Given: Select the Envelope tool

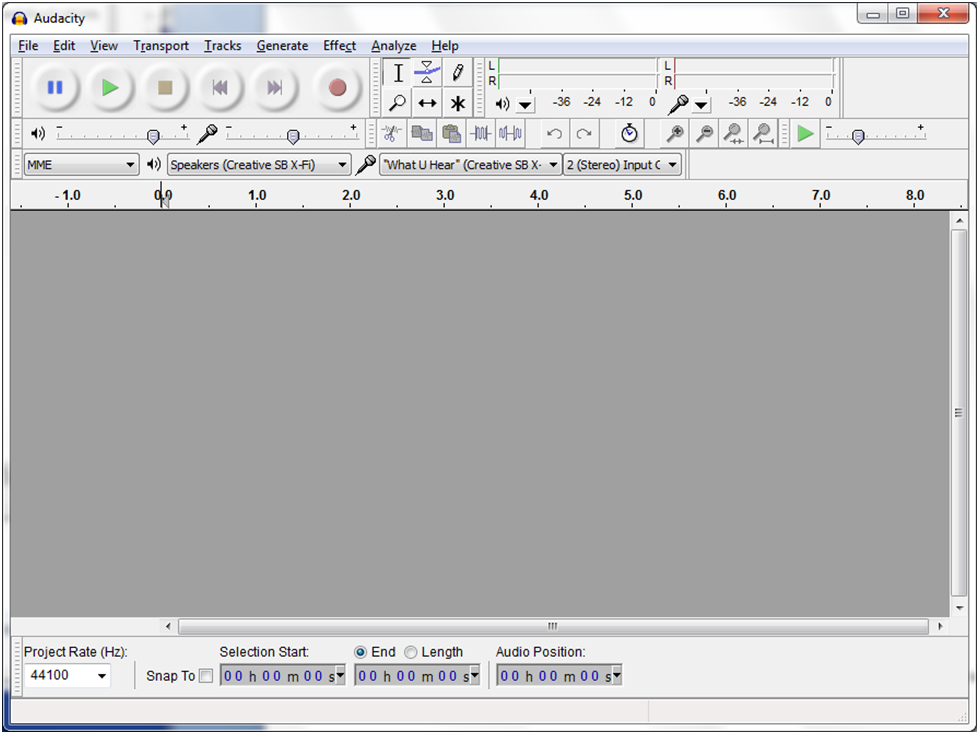Looking at the screenshot, I should [x=427, y=73].
